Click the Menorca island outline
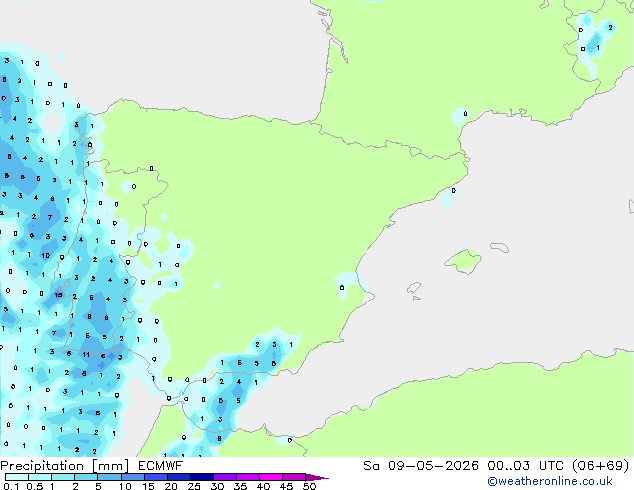 (499, 247)
